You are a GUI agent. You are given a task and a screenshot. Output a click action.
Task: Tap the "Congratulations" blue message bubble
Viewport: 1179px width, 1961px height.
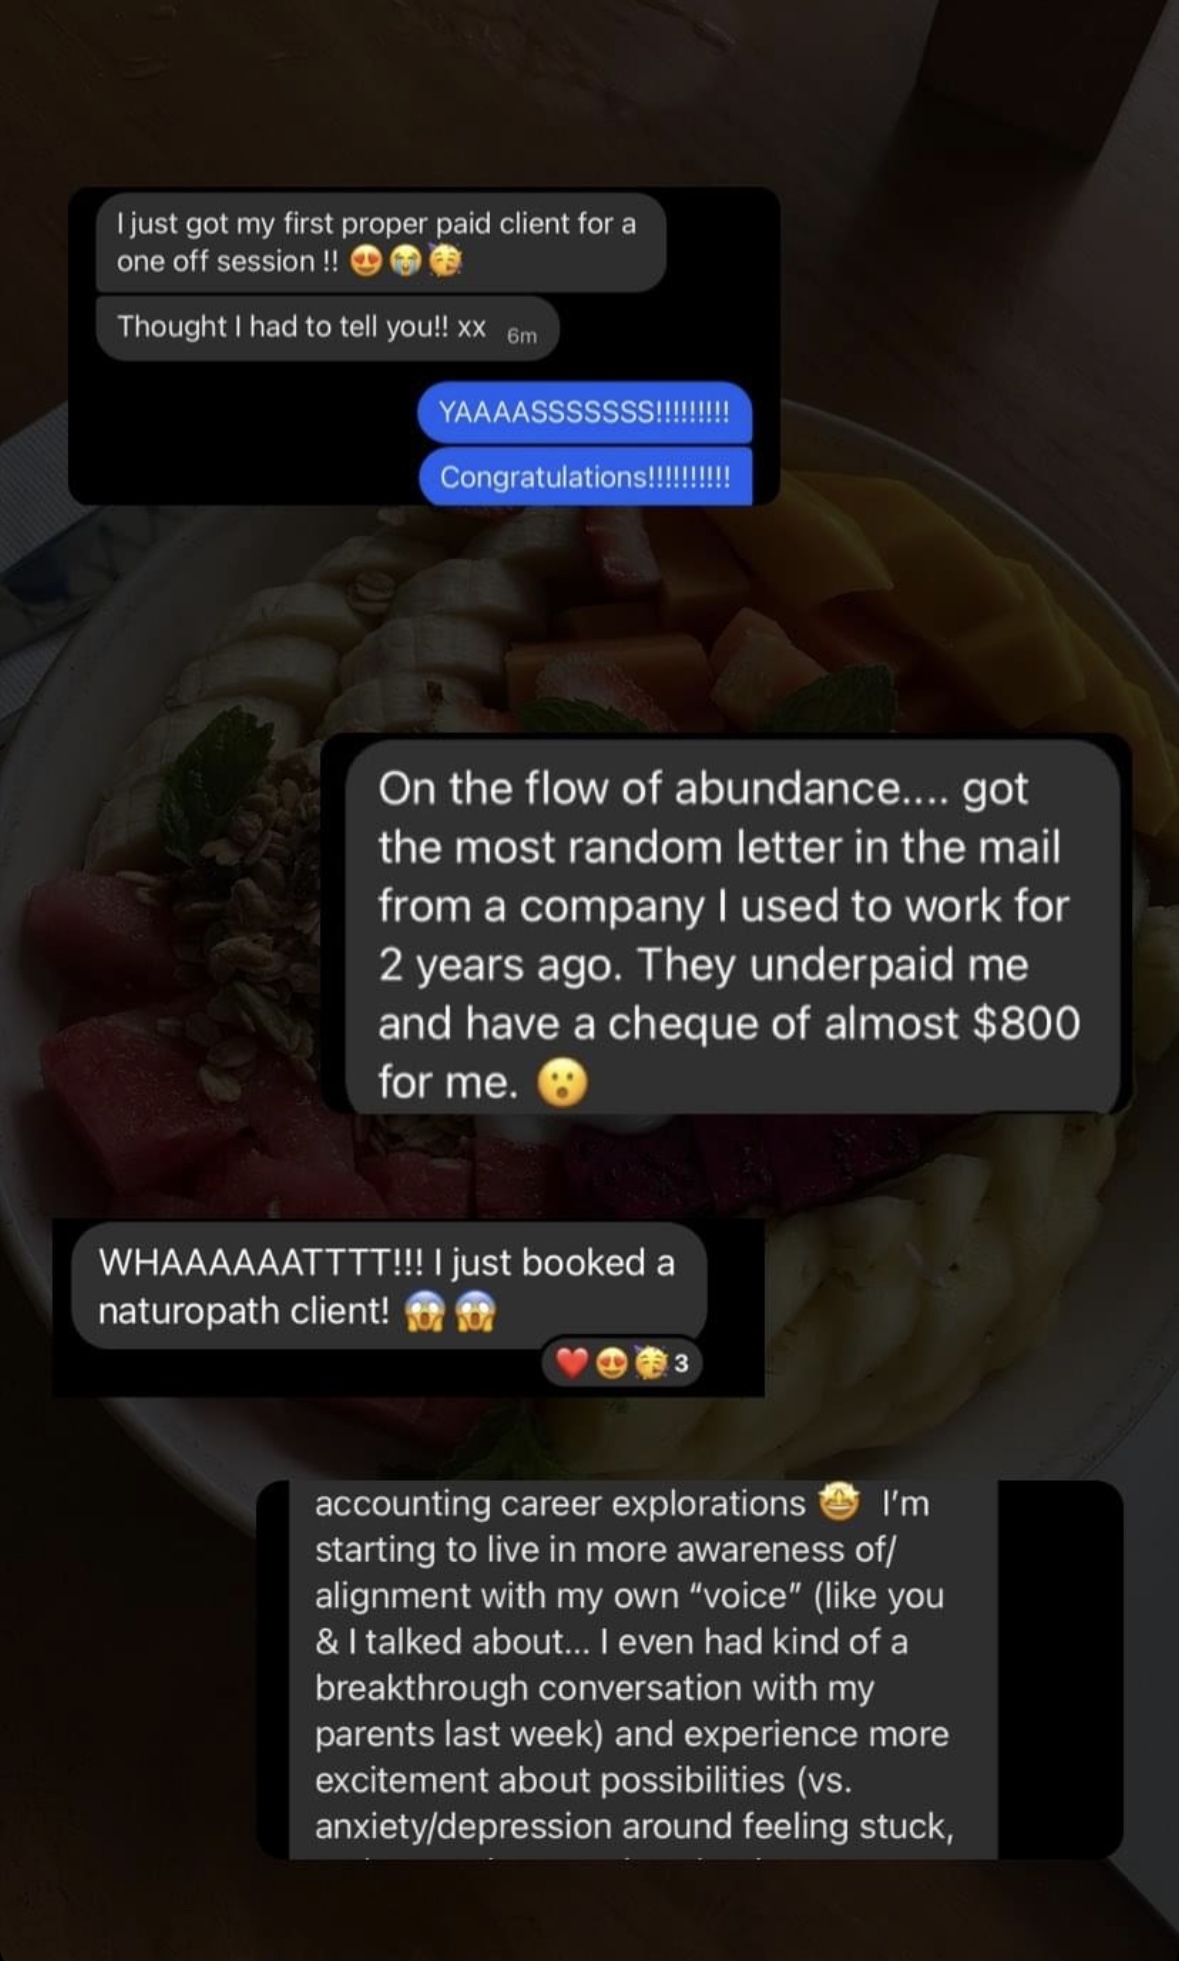coord(585,476)
